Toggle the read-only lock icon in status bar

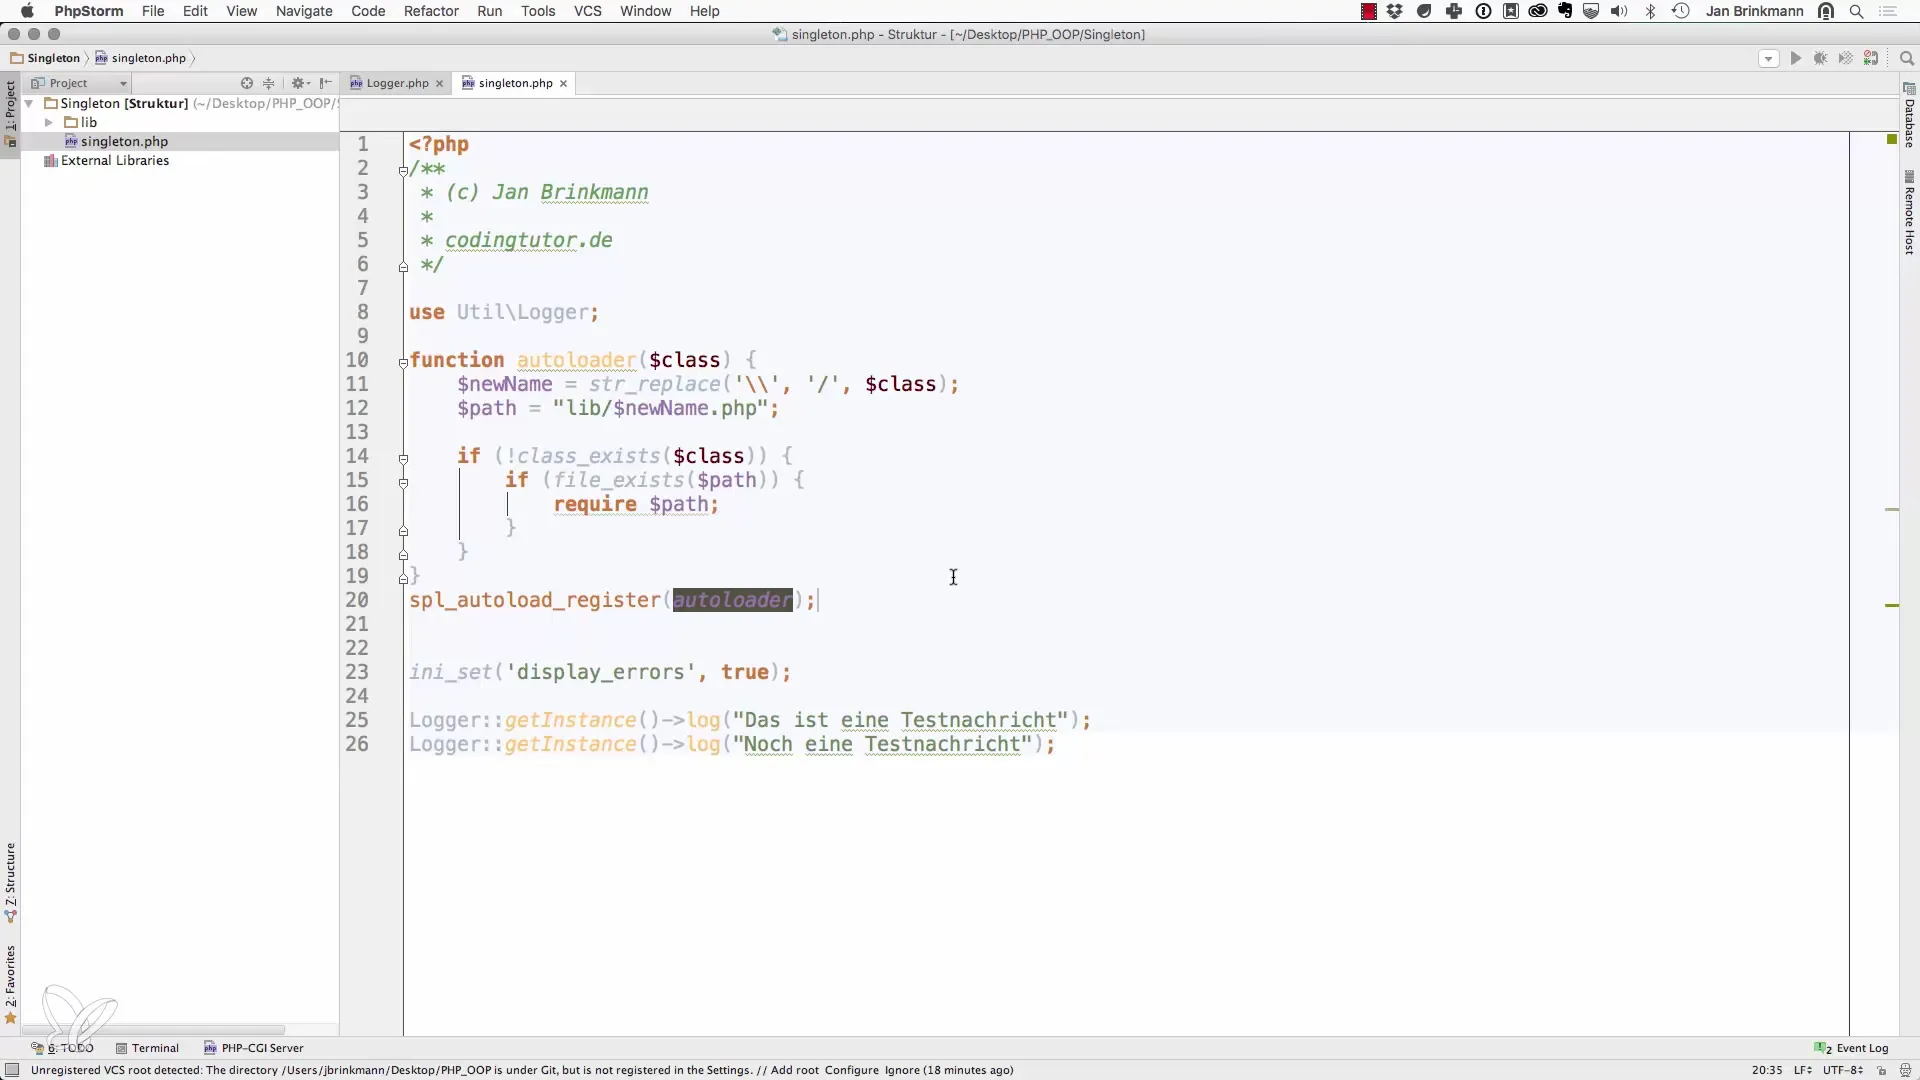(x=1881, y=1070)
